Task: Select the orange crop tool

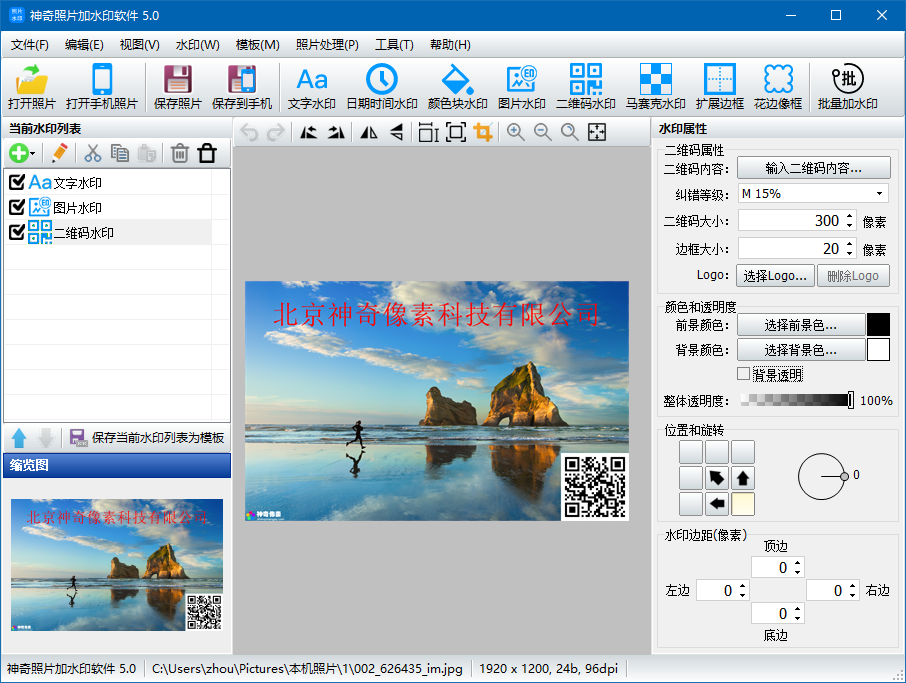Action: pos(483,132)
